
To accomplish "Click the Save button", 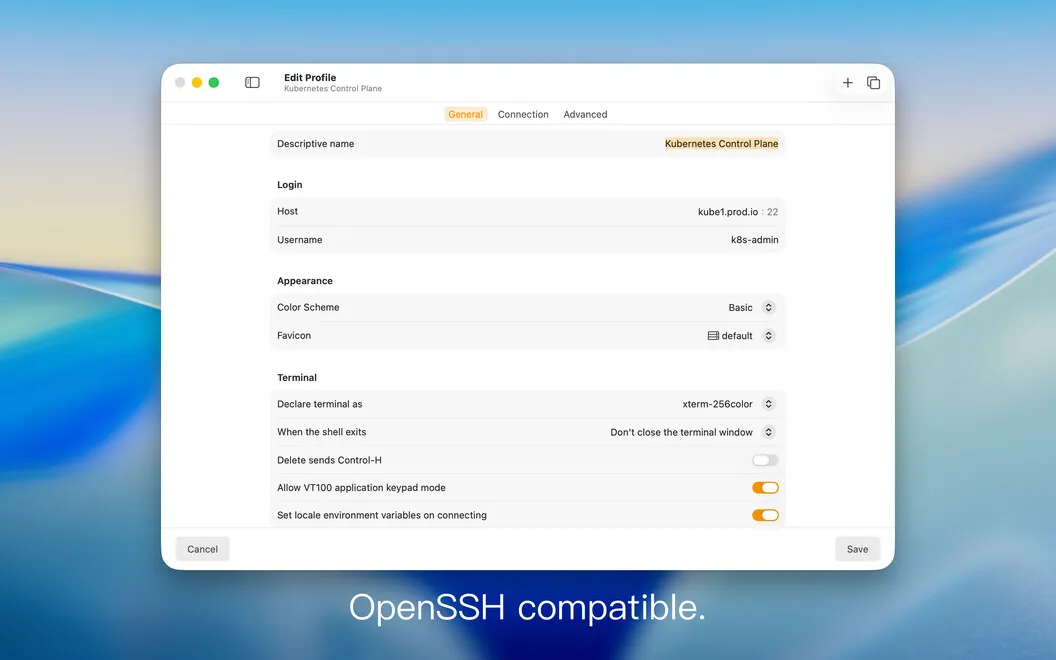I will click(x=857, y=549).
